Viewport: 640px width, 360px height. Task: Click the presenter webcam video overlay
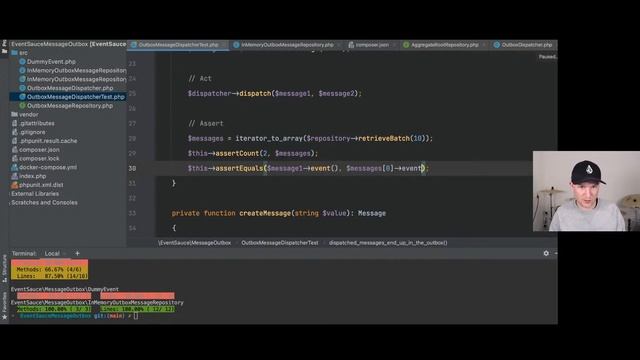click(x=586, y=191)
